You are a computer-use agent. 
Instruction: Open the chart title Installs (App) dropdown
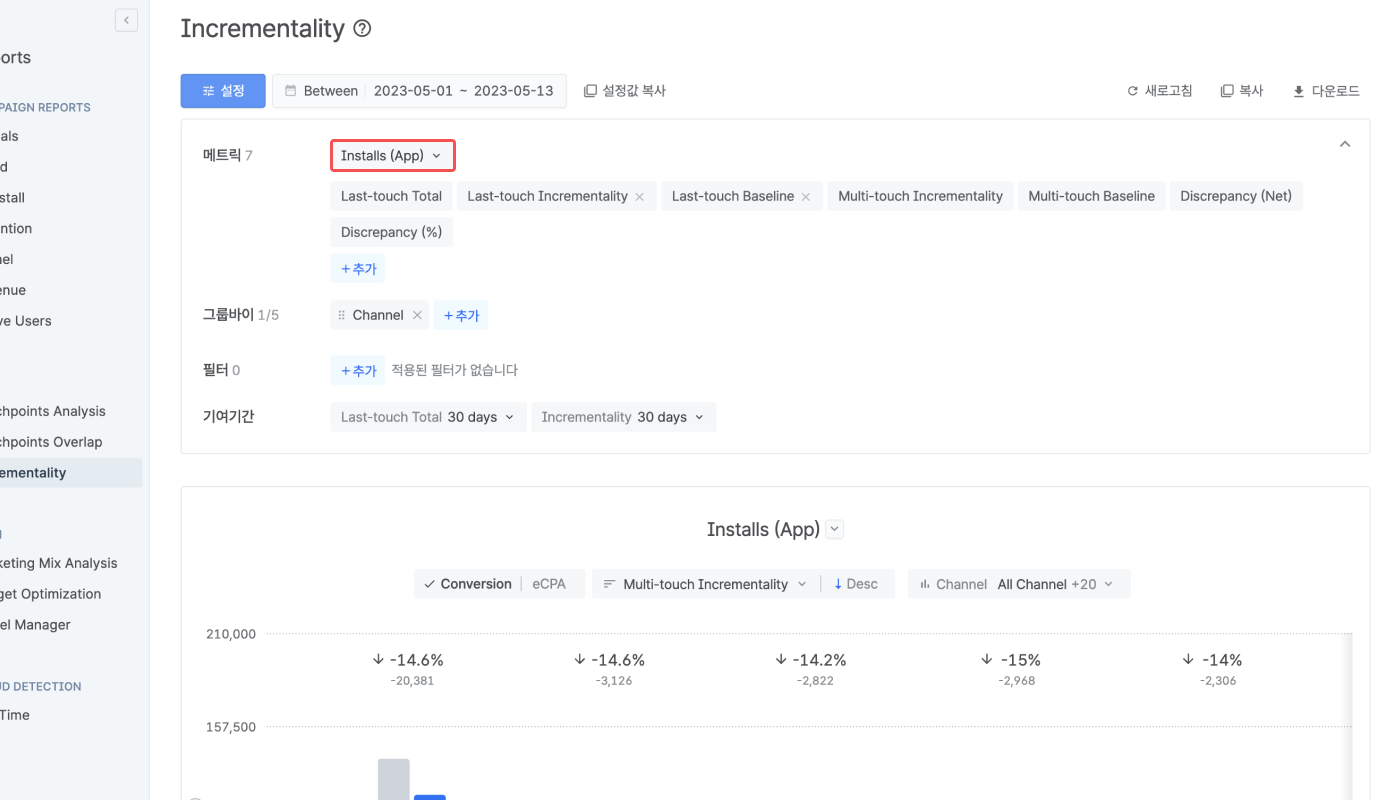pyautogui.click(x=836, y=530)
